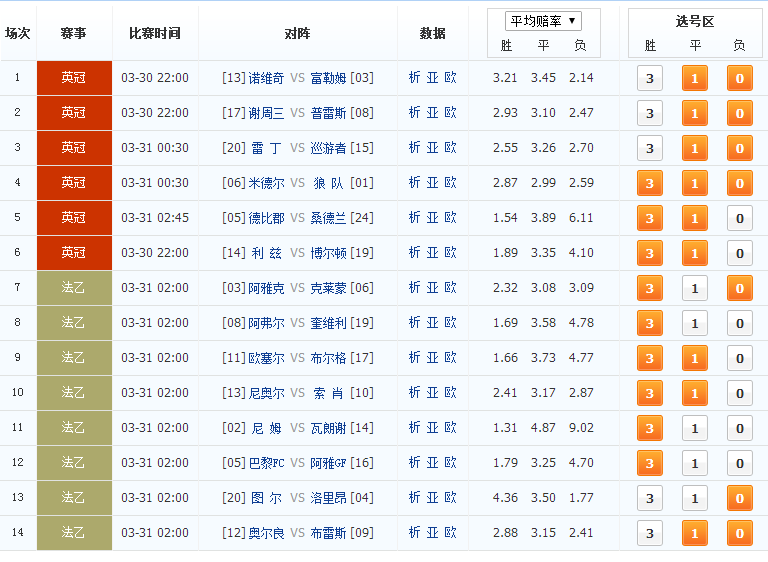Toggle loss (0) for match 10 尼奥尔
The height and width of the screenshot is (562, 768).
pos(740,393)
